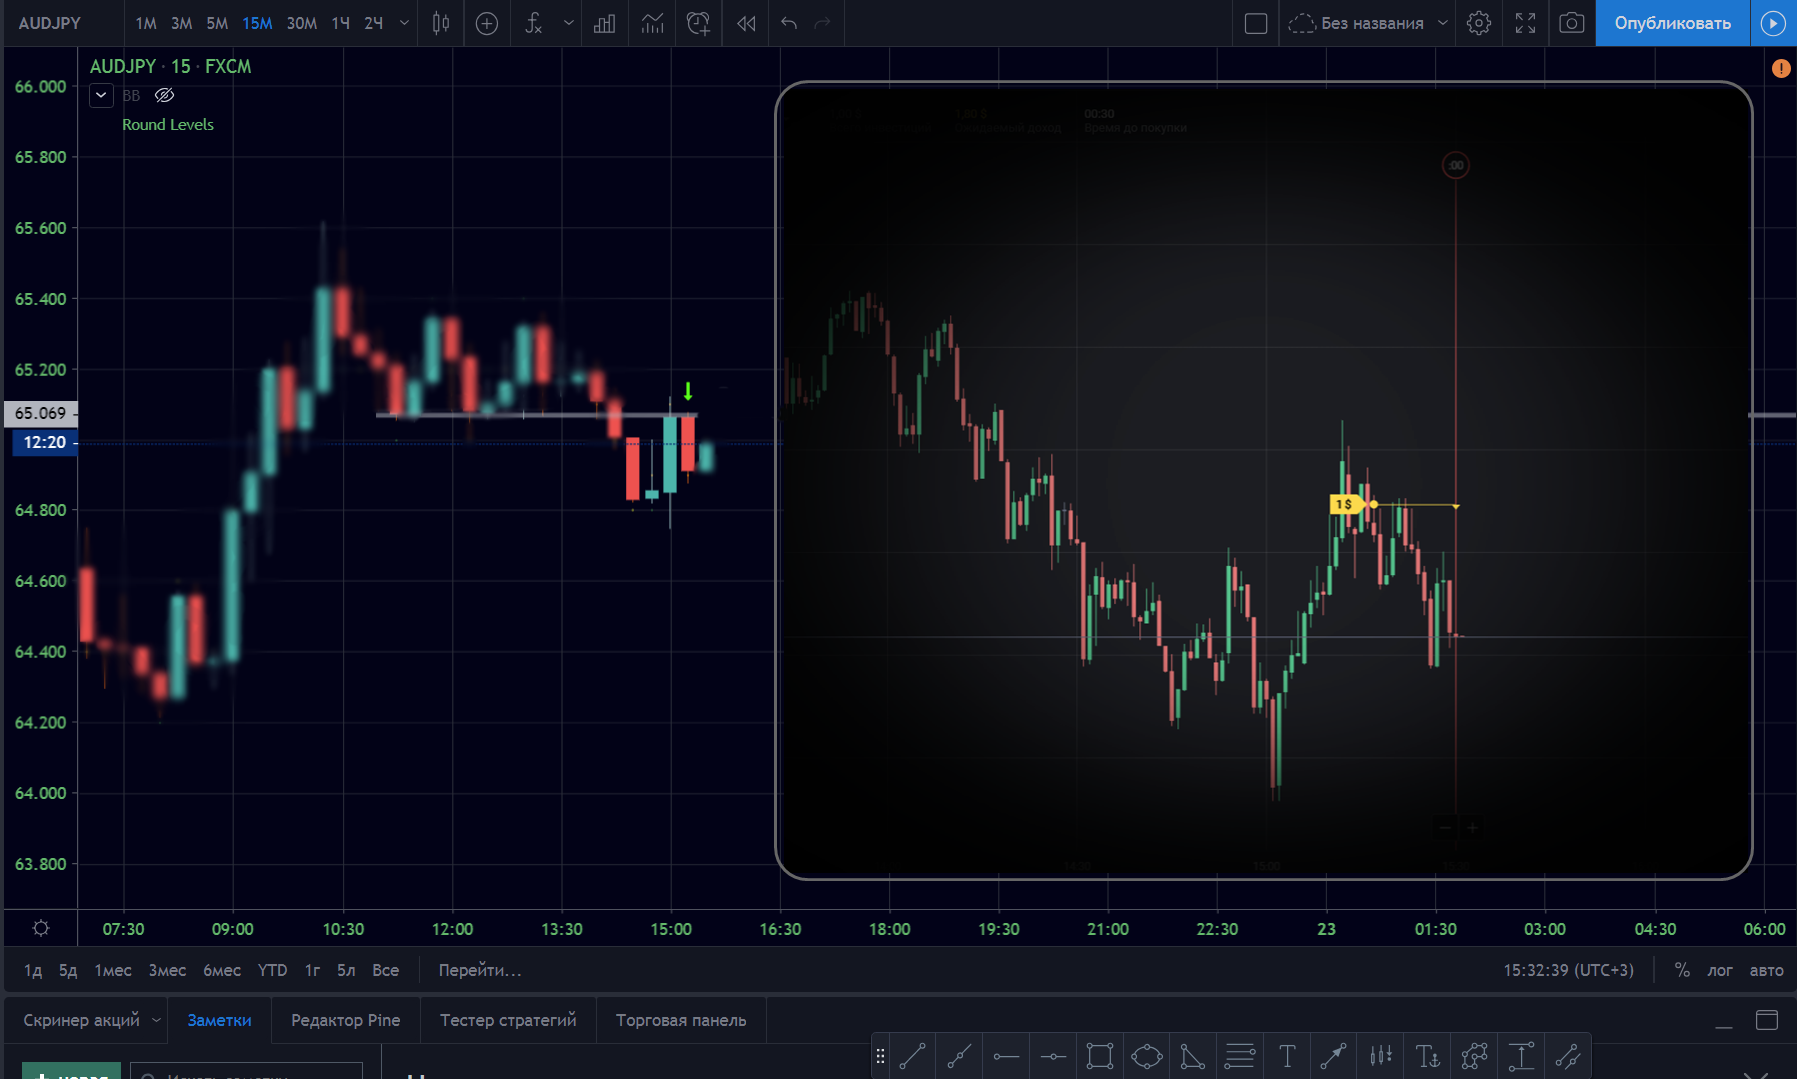The image size is (1797, 1079).
Task: Expand the timeframe interval dropdown arrow
Action: pyautogui.click(x=404, y=23)
